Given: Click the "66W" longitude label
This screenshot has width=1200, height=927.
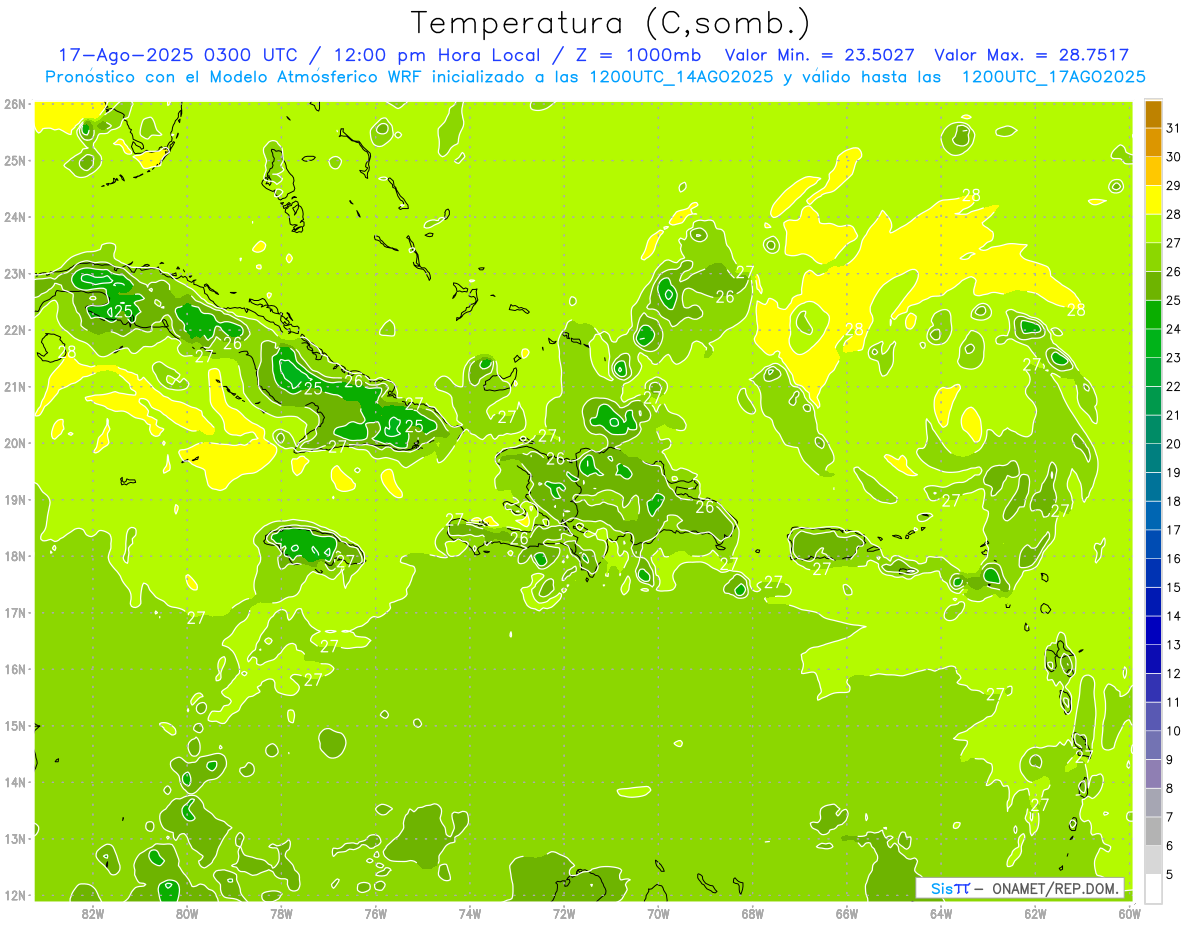Looking at the screenshot, I should click(847, 913).
